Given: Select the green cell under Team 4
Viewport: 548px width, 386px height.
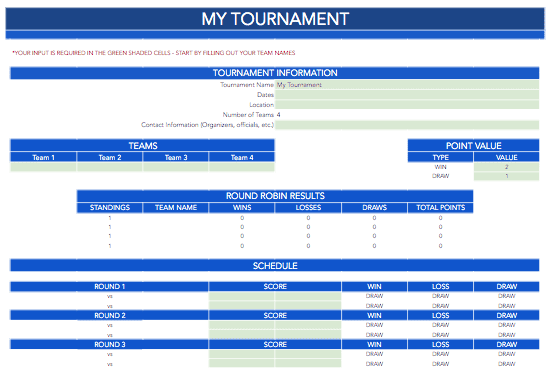Looking at the screenshot, I should pos(242,167).
